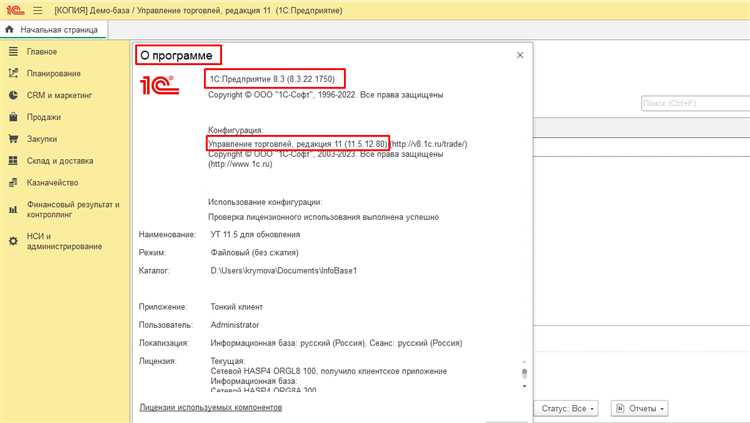Click the Поиск (Ctrl+F) search field
The width and height of the screenshot is (750, 423).
tap(695, 103)
